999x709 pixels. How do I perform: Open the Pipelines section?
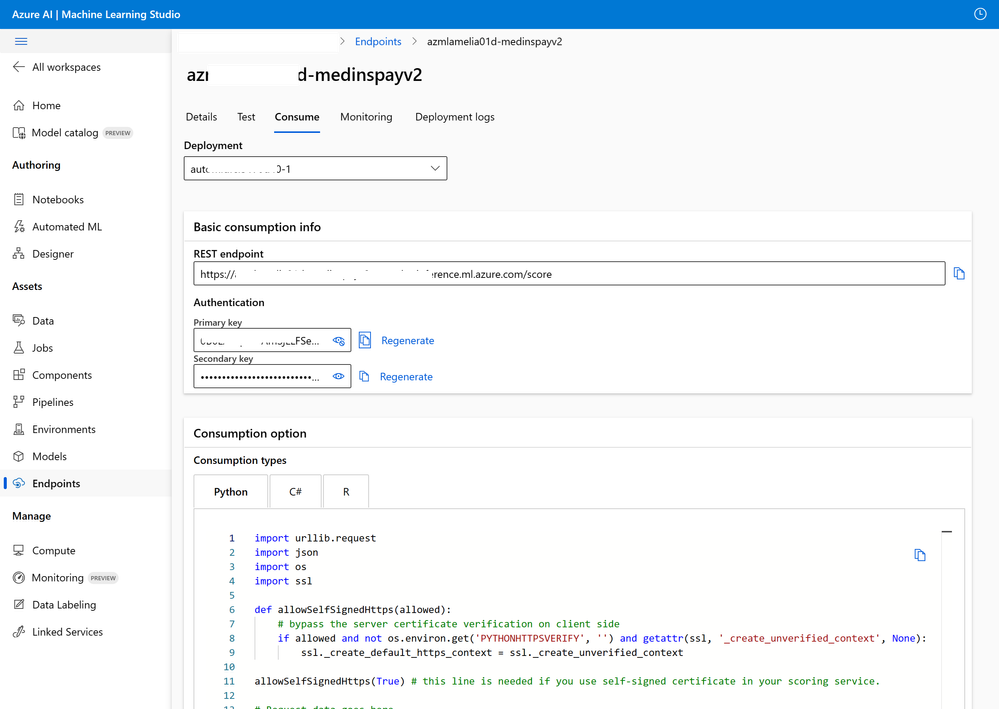point(53,402)
